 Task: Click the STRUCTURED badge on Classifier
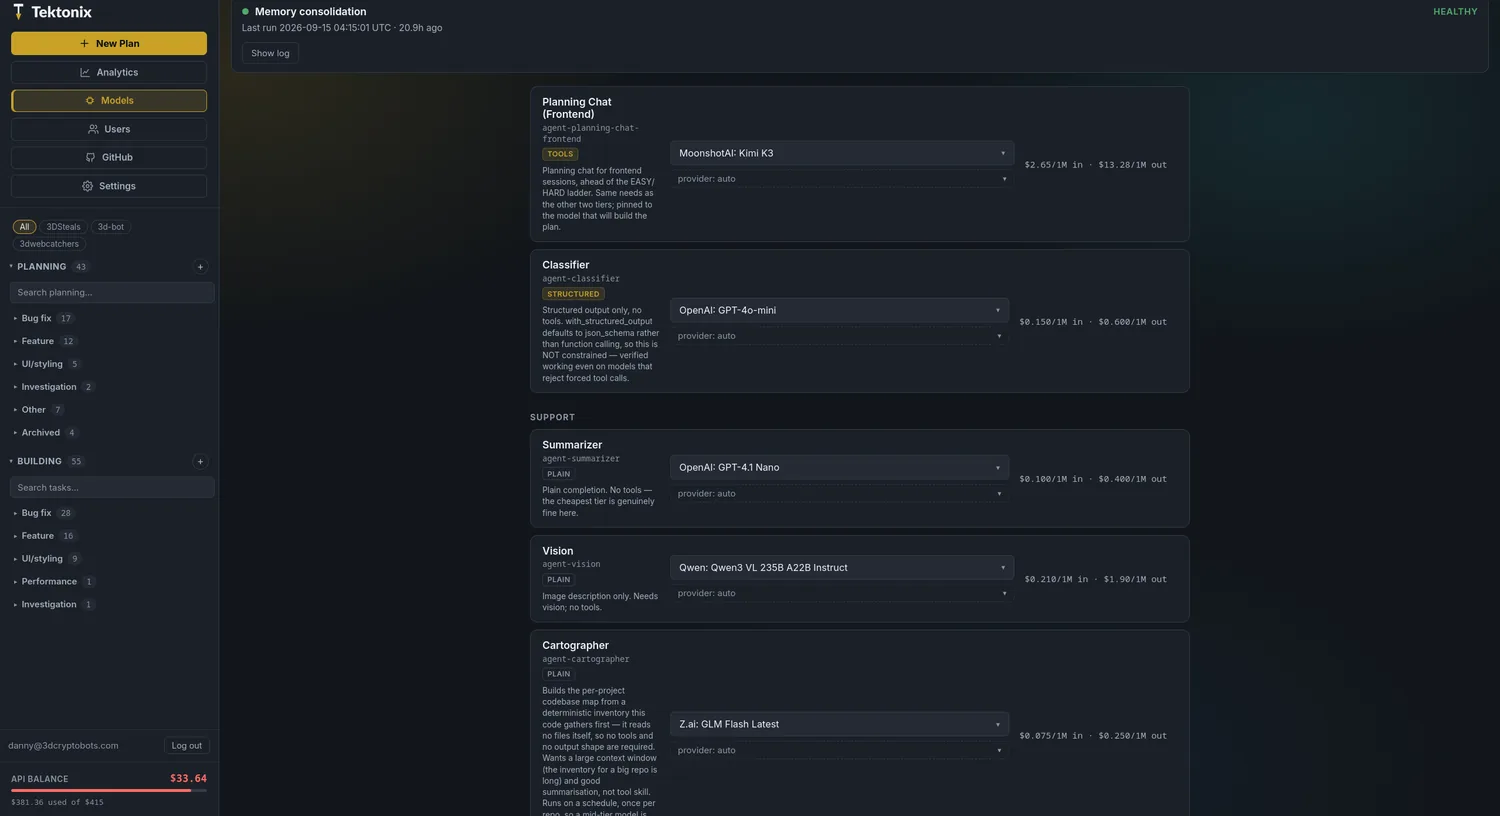click(x=573, y=294)
